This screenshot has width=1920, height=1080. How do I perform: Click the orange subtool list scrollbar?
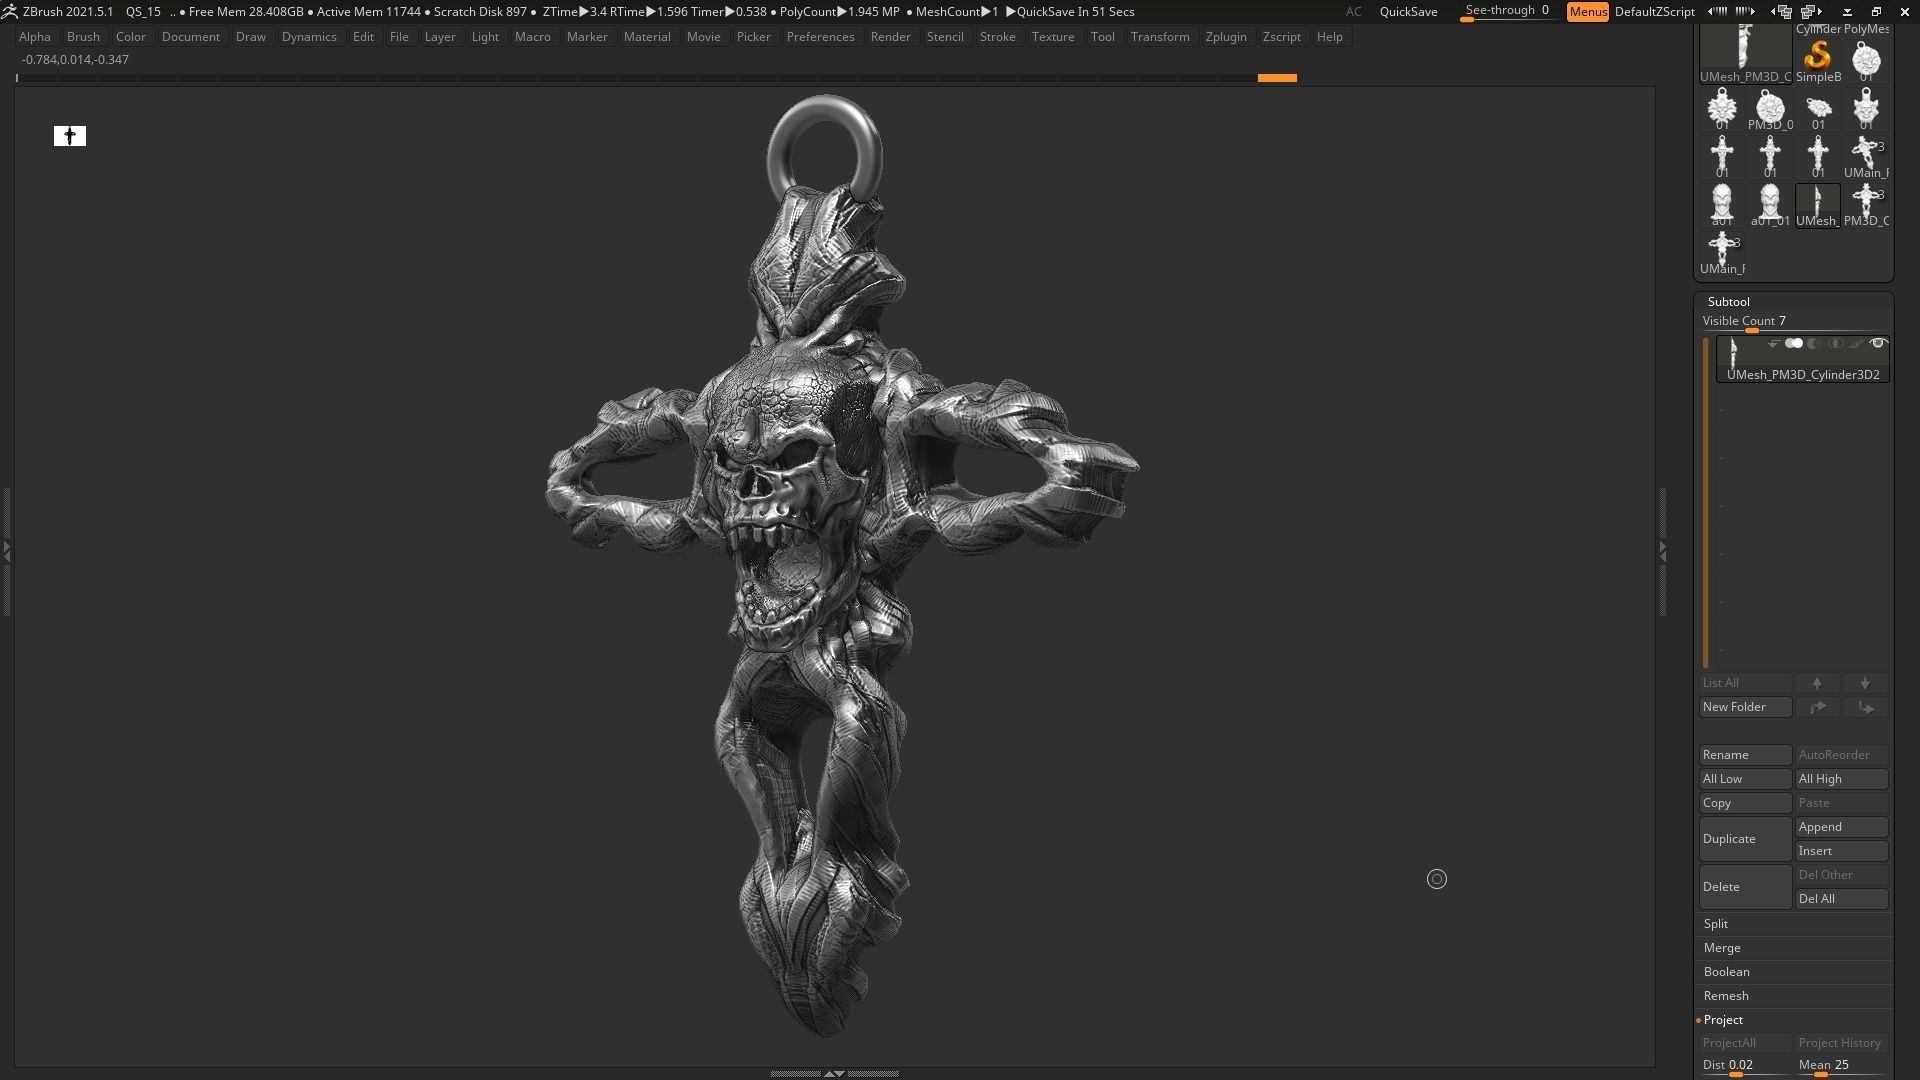pyautogui.click(x=1706, y=503)
